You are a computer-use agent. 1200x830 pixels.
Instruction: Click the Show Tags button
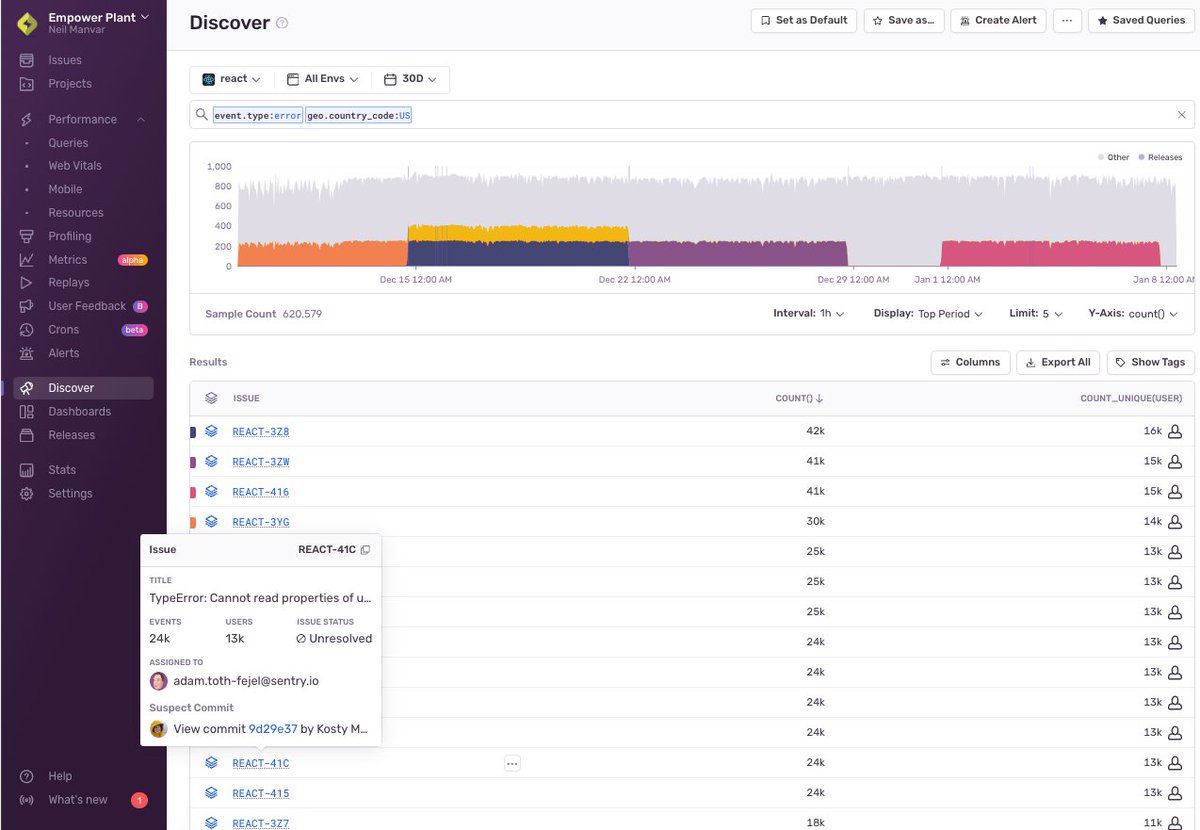point(1150,362)
